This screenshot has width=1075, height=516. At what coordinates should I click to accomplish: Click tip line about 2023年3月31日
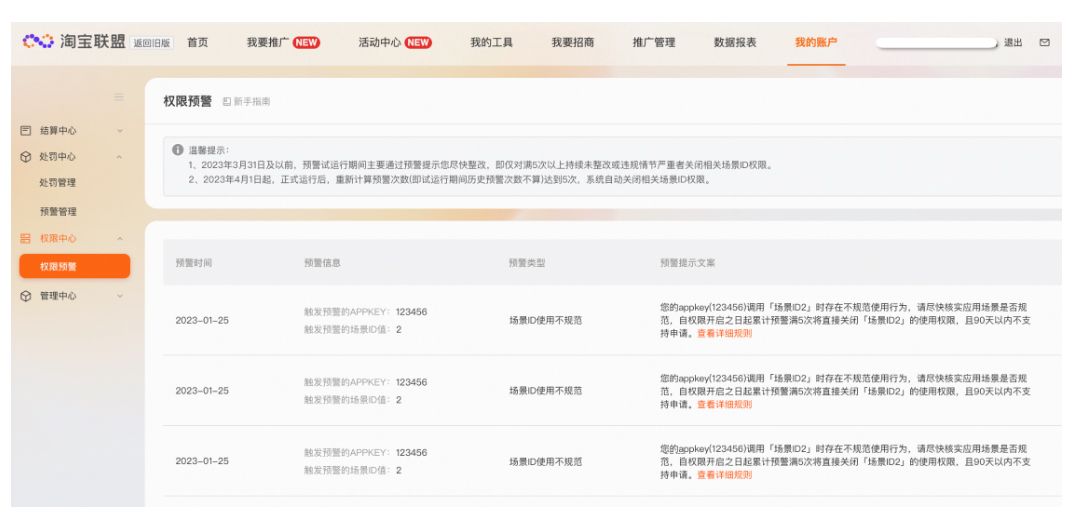[x=480, y=165]
